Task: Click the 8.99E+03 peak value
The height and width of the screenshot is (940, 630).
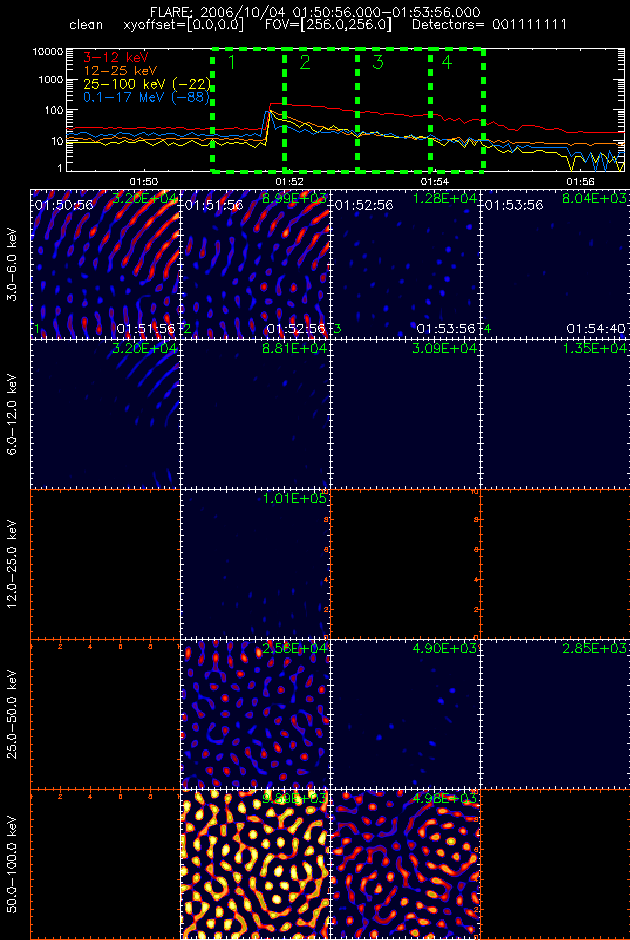Action: tap(295, 198)
